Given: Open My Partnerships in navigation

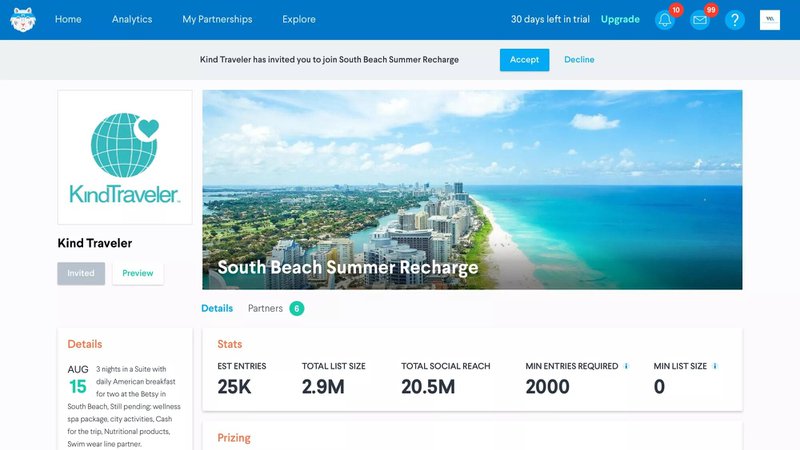Looking at the screenshot, I should [x=217, y=19].
